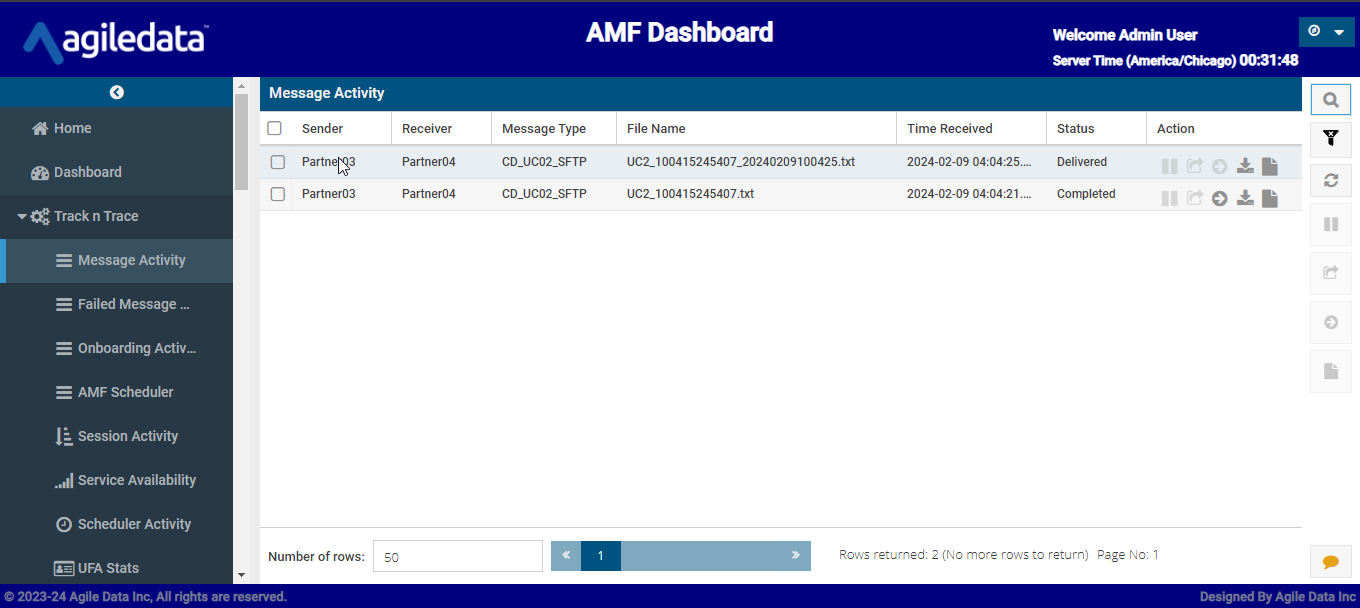Clear filters with the funnel icon
This screenshot has height=608, width=1360.
[x=1330, y=140]
